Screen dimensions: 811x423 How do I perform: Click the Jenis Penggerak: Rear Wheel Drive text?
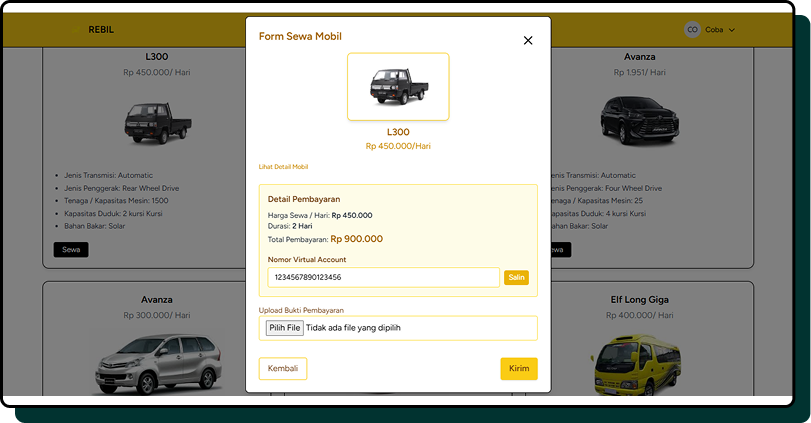[122, 188]
